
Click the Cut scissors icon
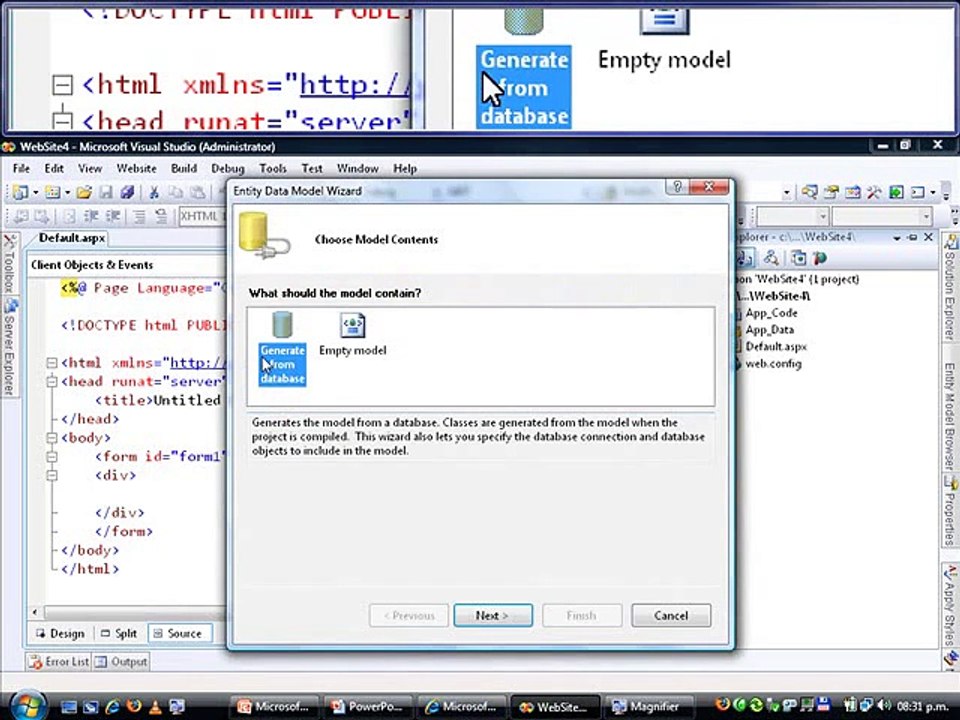pos(154,192)
